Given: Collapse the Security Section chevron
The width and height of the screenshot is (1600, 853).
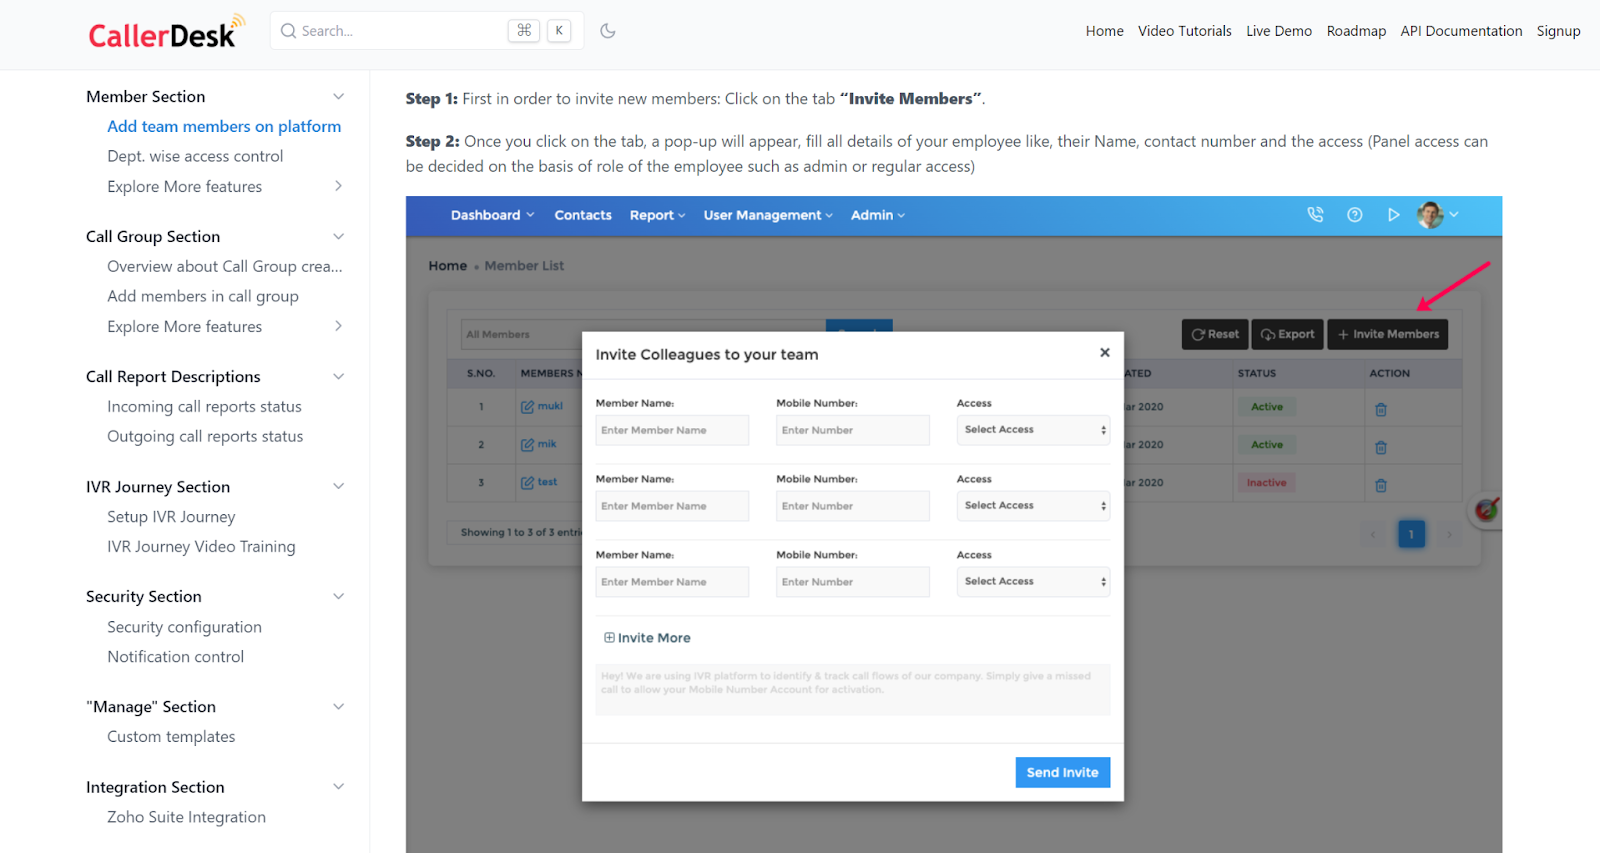Looking at the screenshot, I should tap(338, 597).
